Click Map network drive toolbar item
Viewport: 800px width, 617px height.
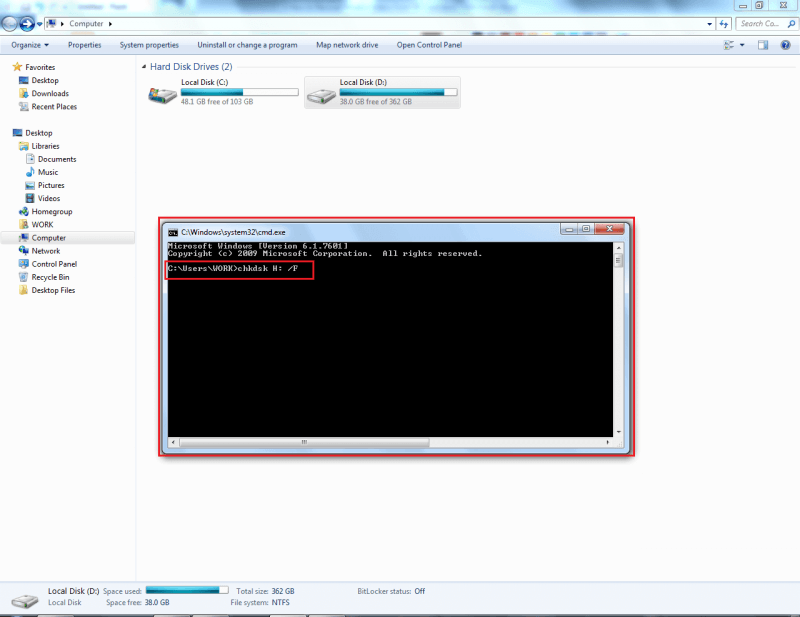(347, 45)
